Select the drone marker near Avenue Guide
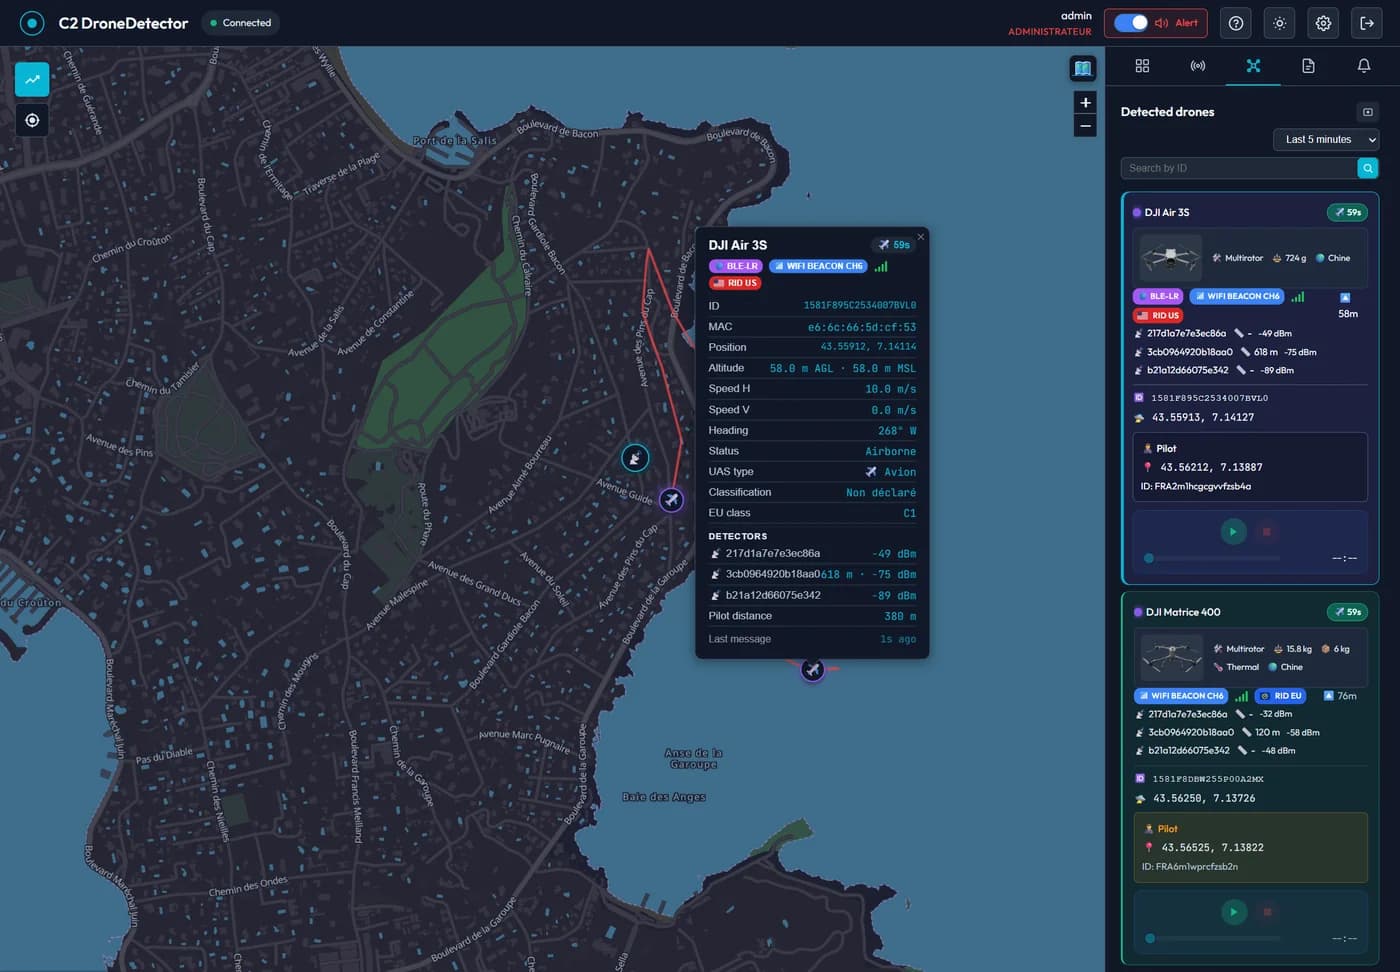 pos(672,499)
